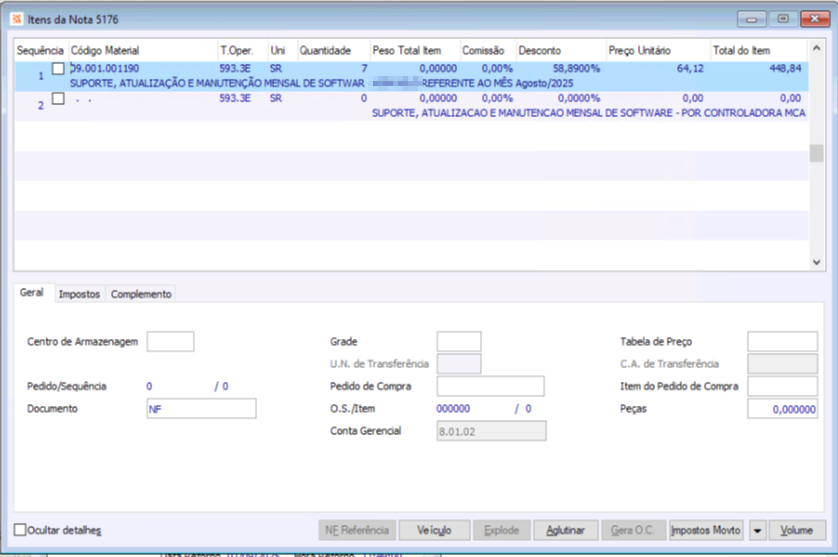This screenshot has height=557, width=838.
Task: Click the Conta Gerencial field 8.01.02
Action: [x=492, y=431]
